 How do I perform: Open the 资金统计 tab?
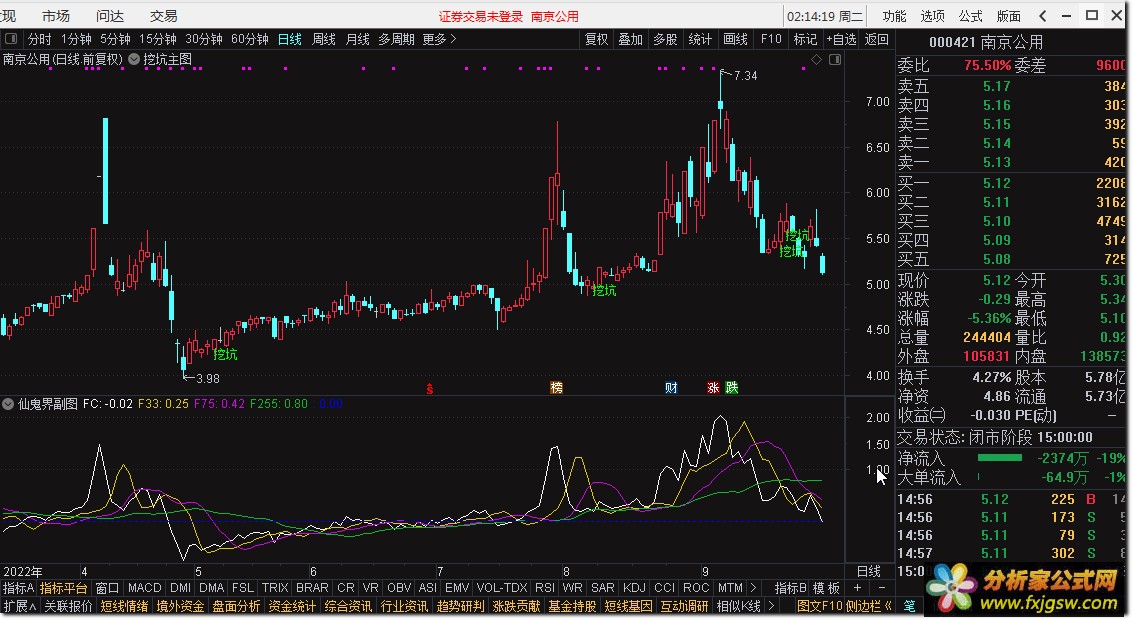[292, 606]
